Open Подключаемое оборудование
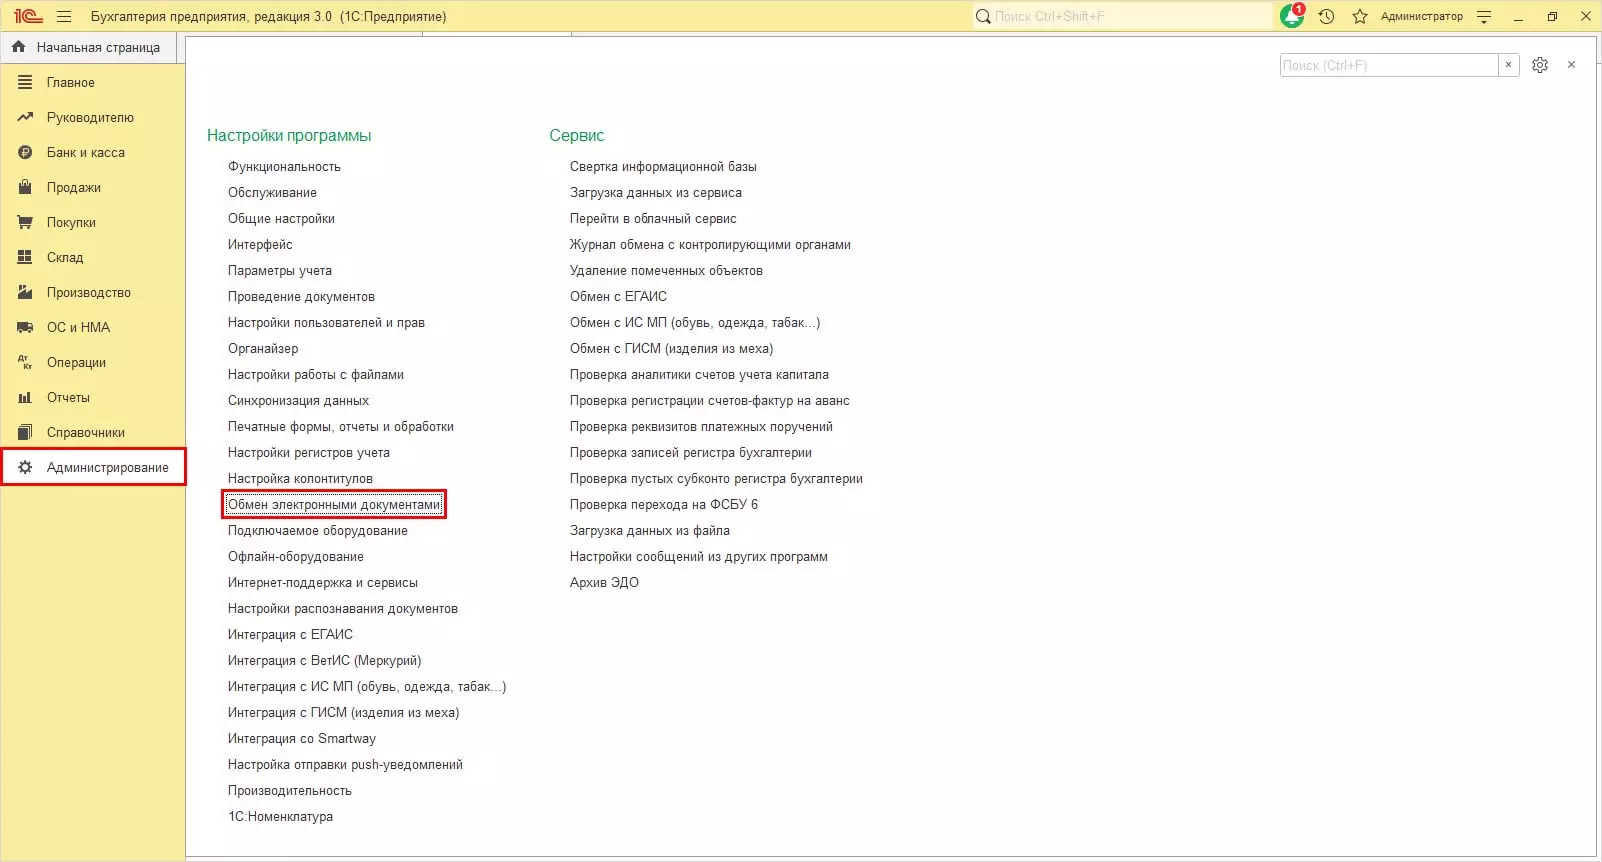This screenshot has width=1602, height=862. click(318, 530)
